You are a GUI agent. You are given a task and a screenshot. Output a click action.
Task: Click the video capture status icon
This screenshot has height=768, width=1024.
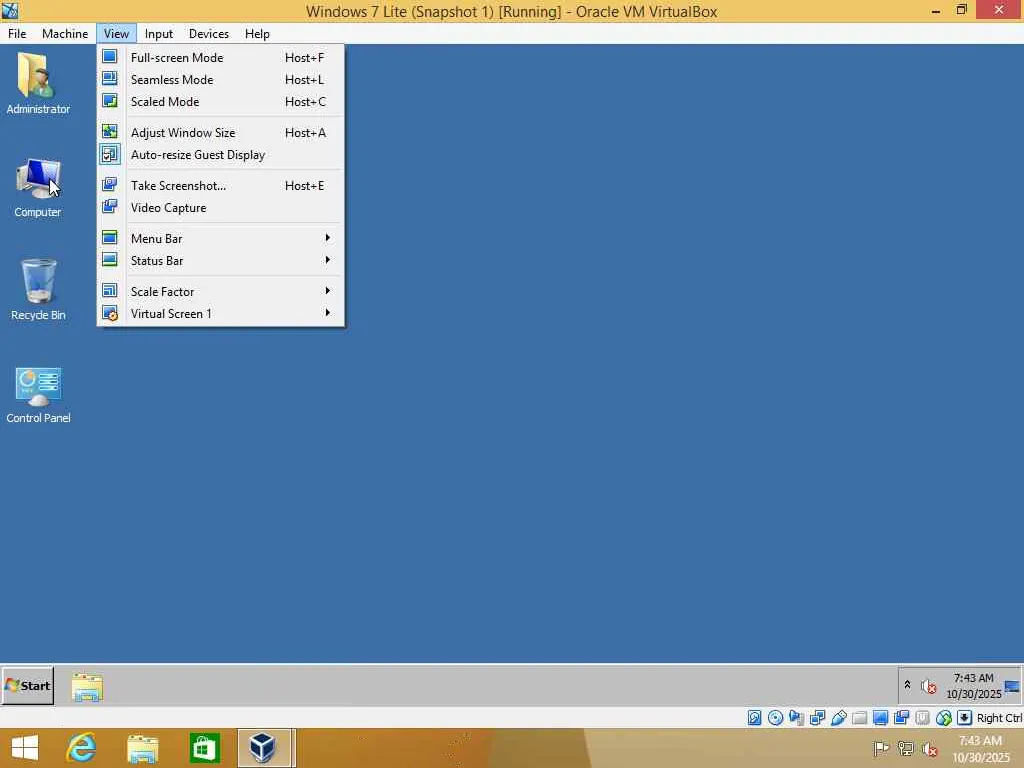tap(901, 718)
